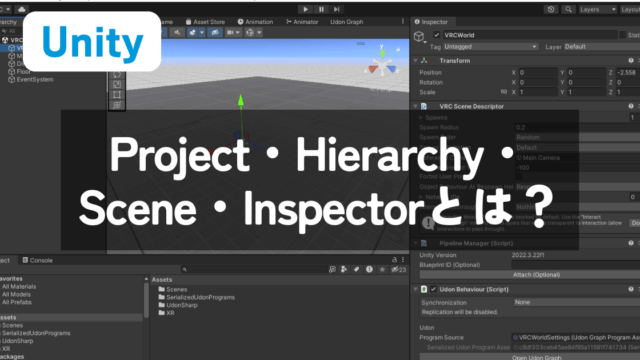Click the Open Udon Graph button
The height and width of the screenshot is (360, 640).
tap(530, 357)
